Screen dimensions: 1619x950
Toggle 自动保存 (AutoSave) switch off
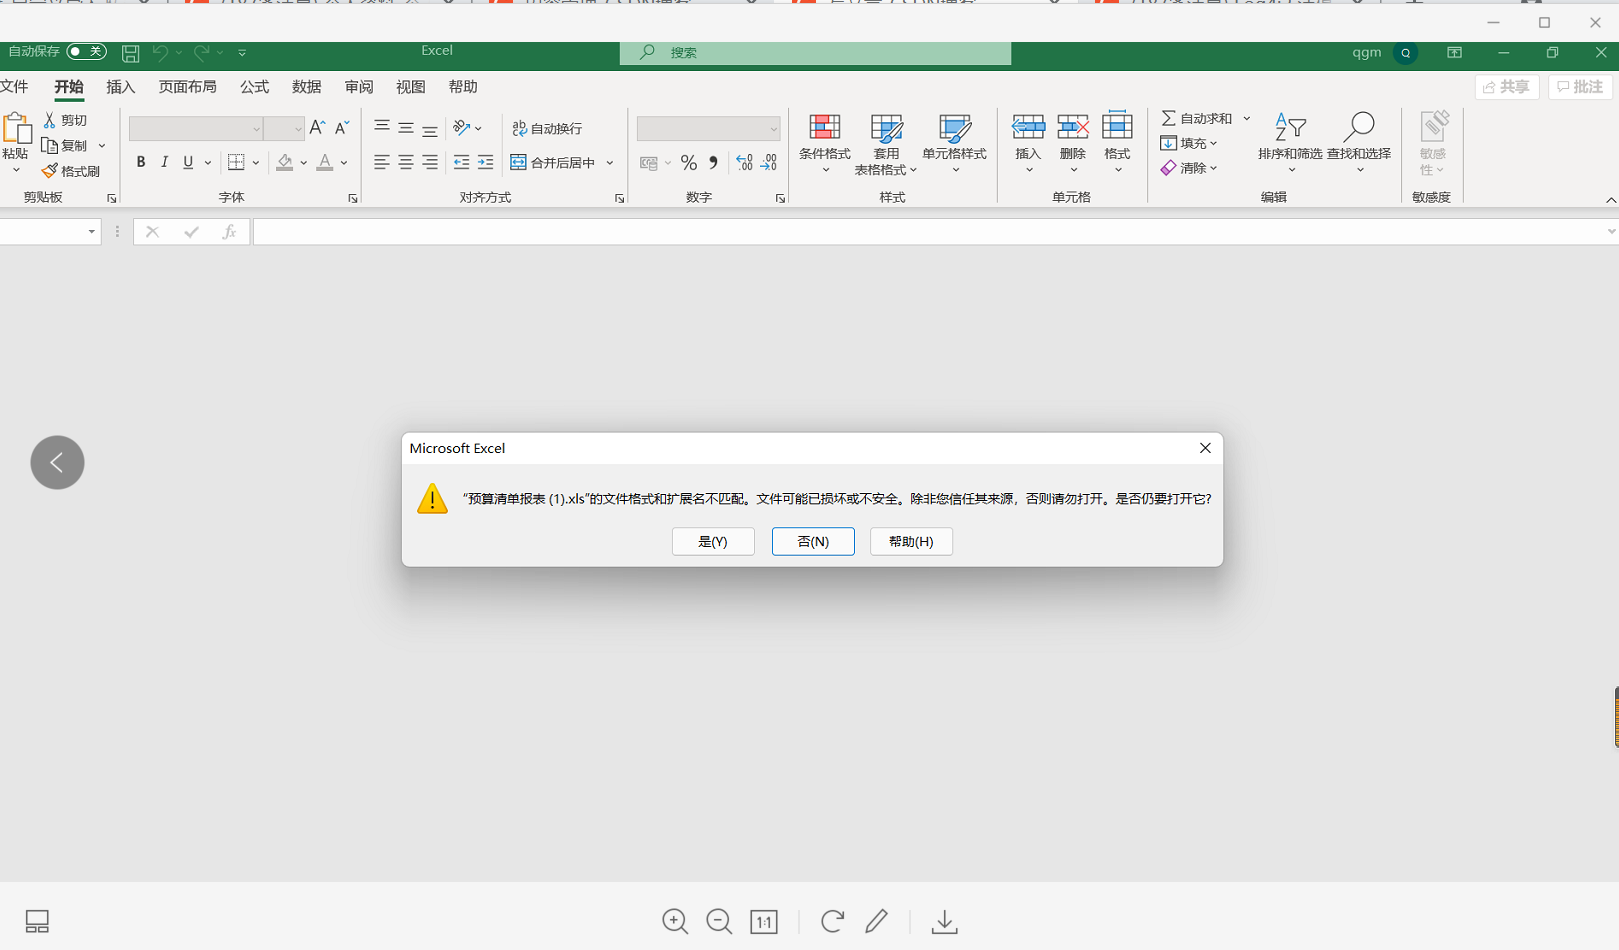coord(86,51)
